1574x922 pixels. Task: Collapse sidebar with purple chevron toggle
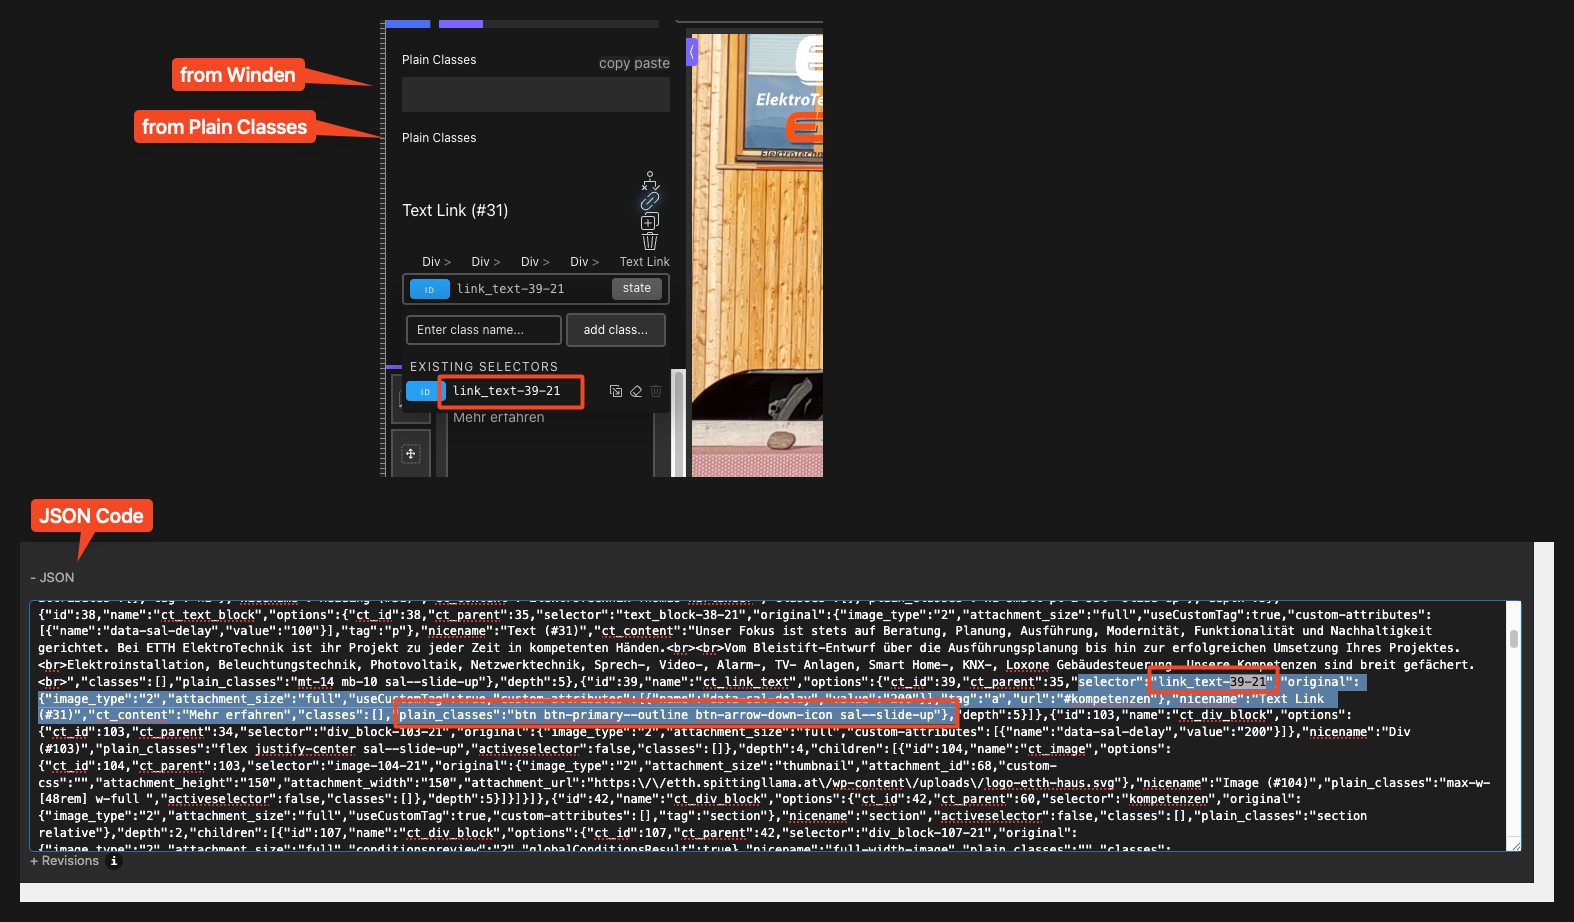[691, 51]
